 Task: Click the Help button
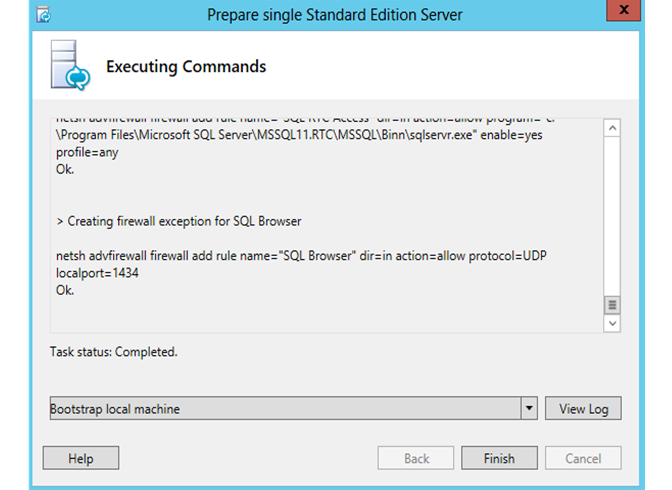tap(81, 458)
